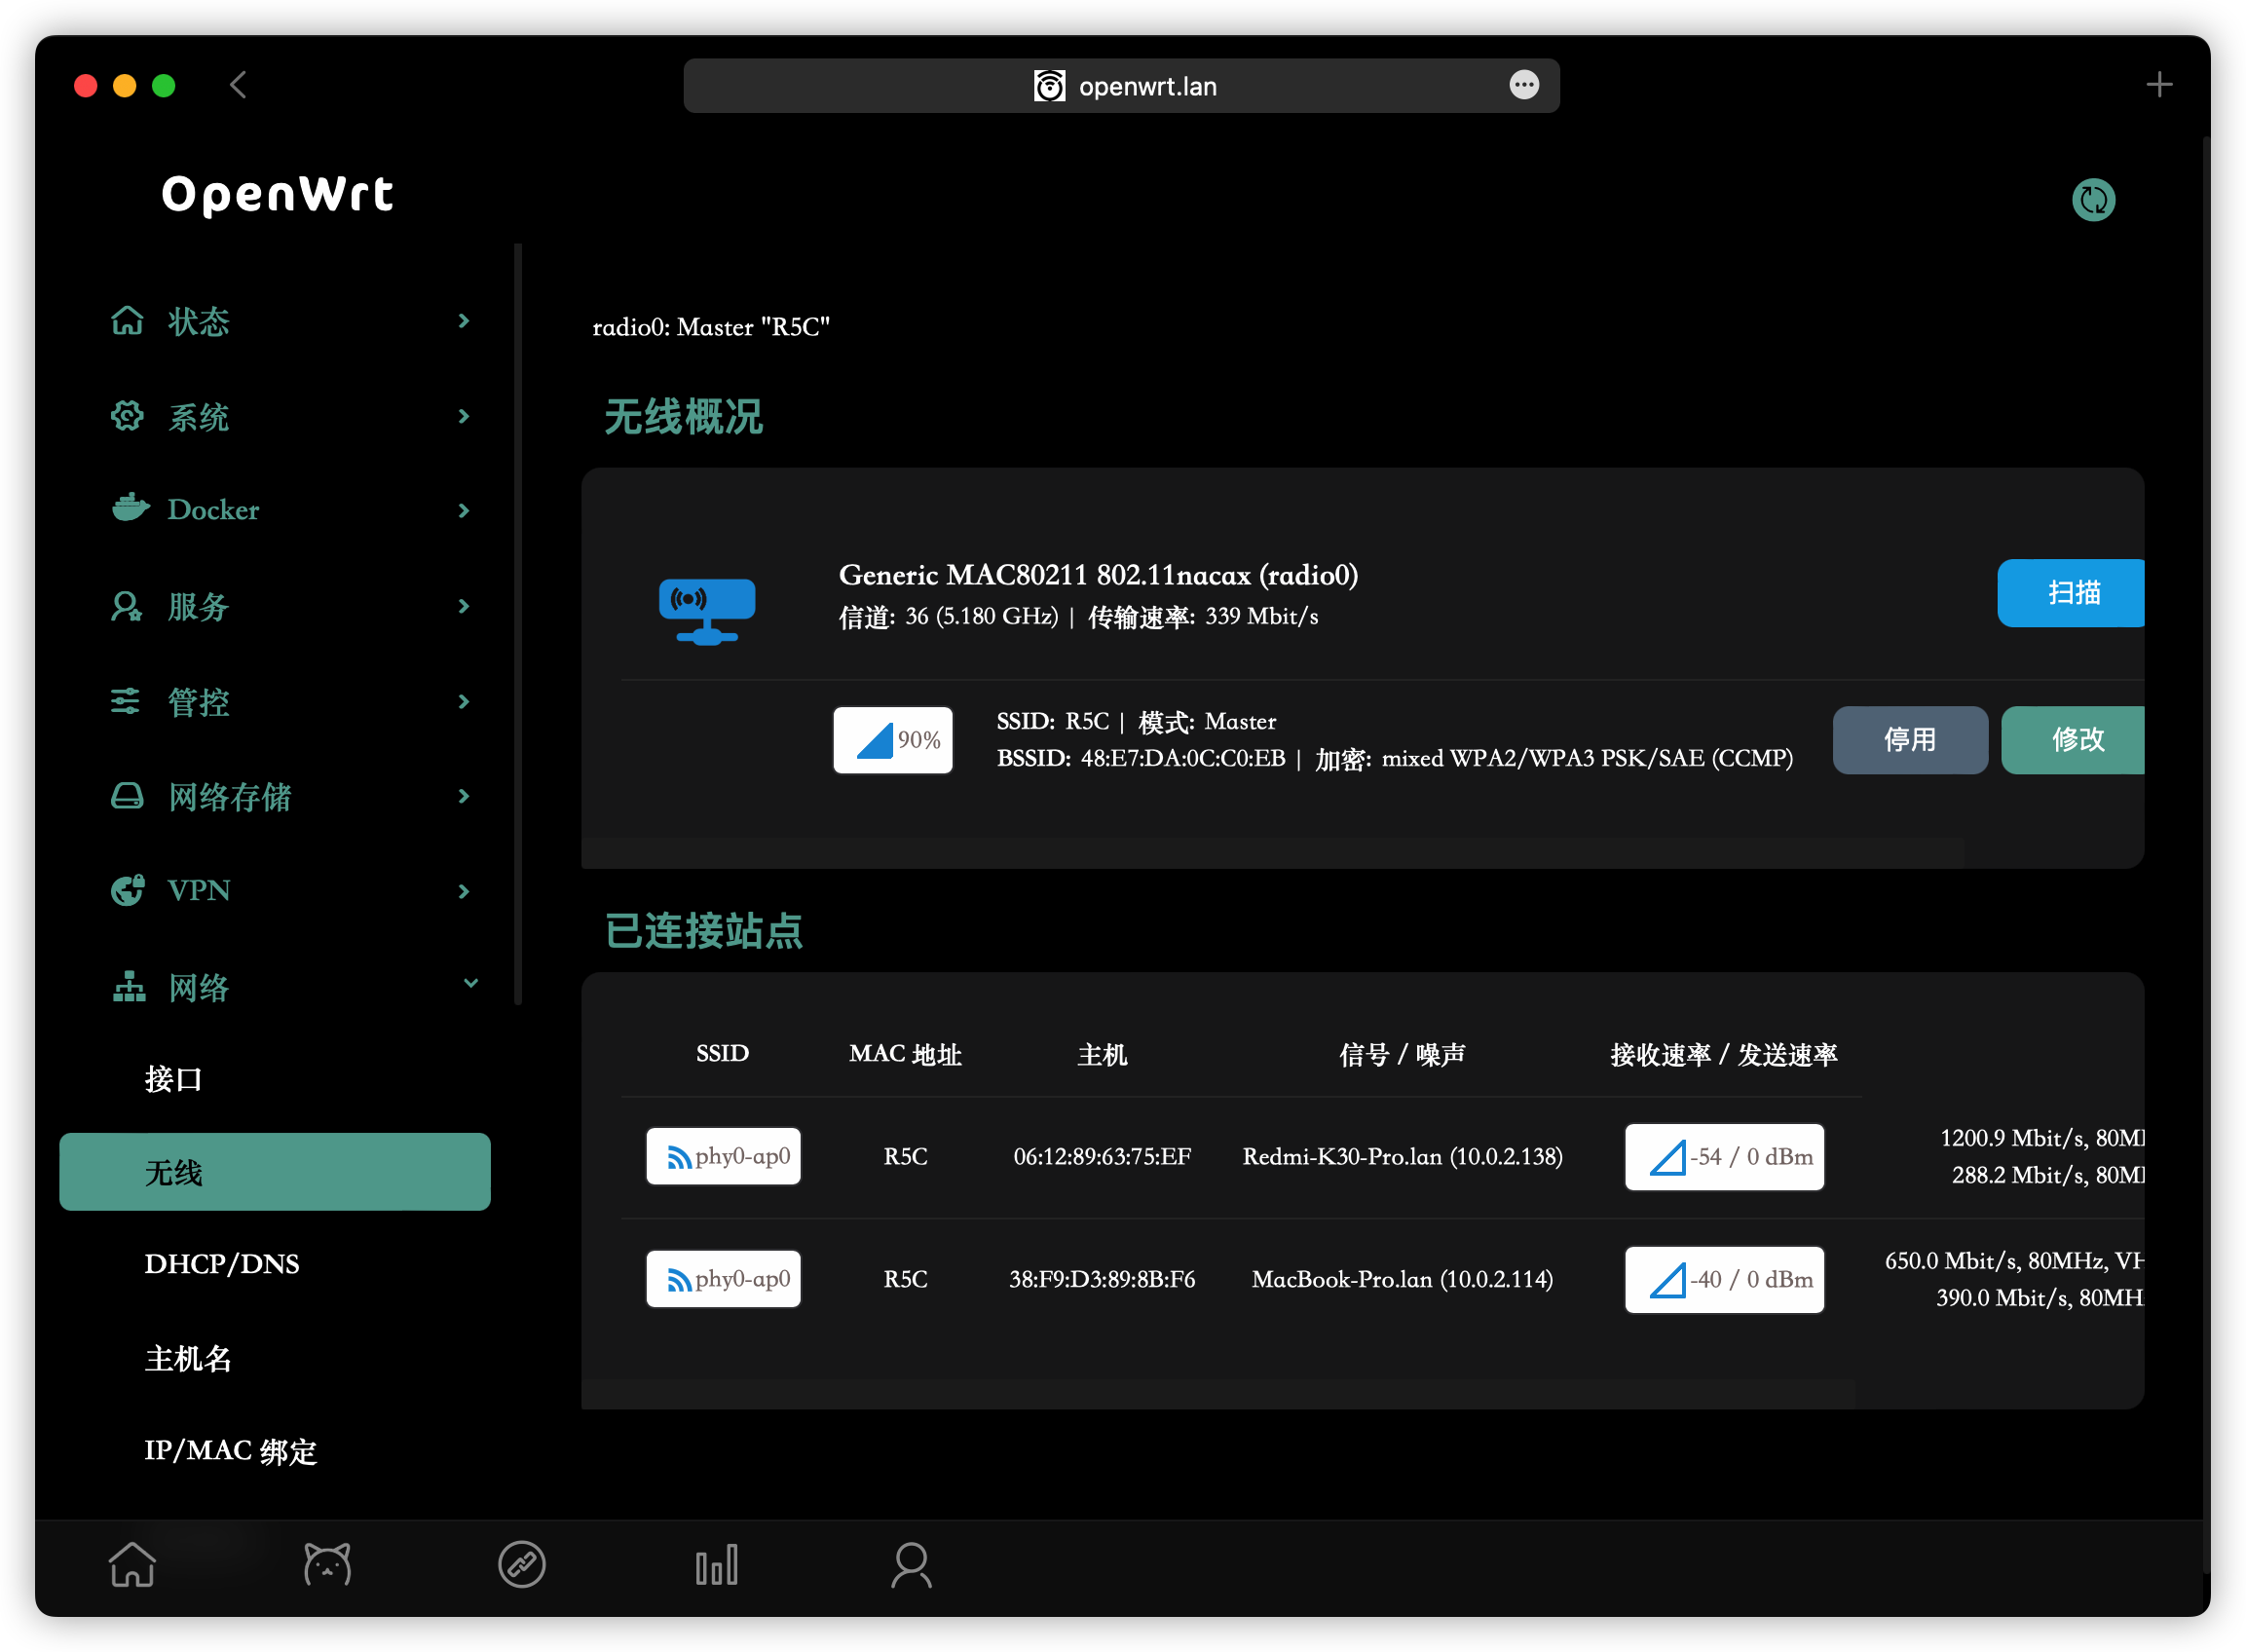The image size is (2246, 1652).
Task: Click the 停用 button to disable R5C
Action: (x=1908, y=740)
